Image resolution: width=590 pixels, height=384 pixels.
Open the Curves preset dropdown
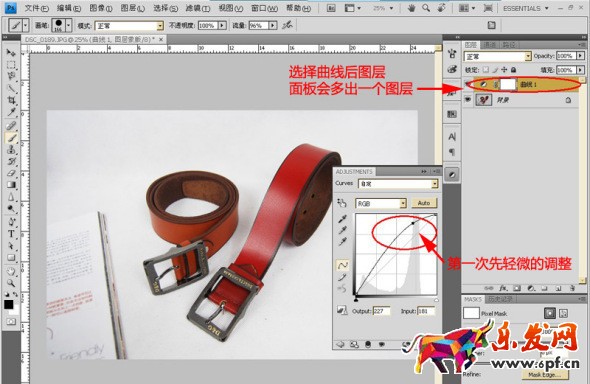pyautogui.click(x=435, y=184)
